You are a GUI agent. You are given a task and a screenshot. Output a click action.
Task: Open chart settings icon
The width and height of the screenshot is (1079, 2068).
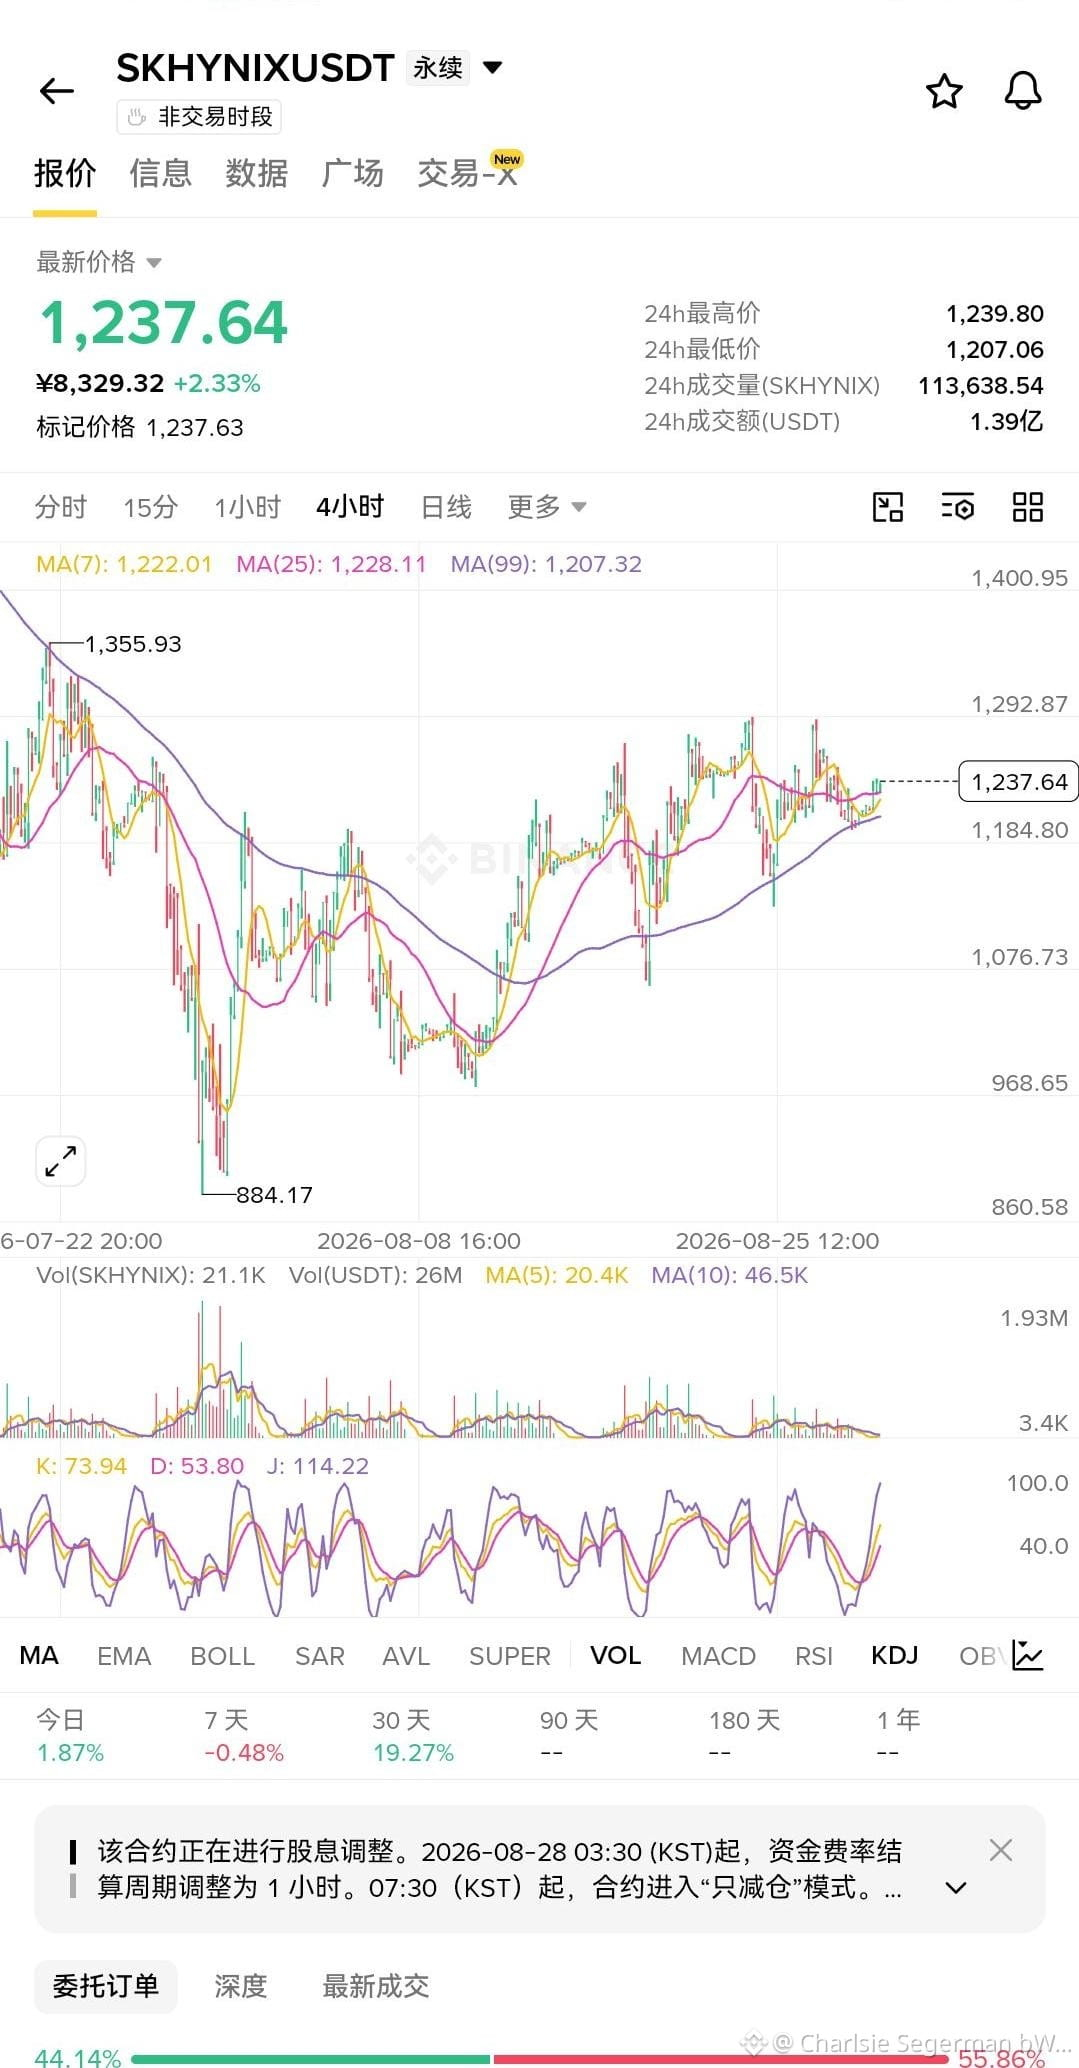[957, 507]
